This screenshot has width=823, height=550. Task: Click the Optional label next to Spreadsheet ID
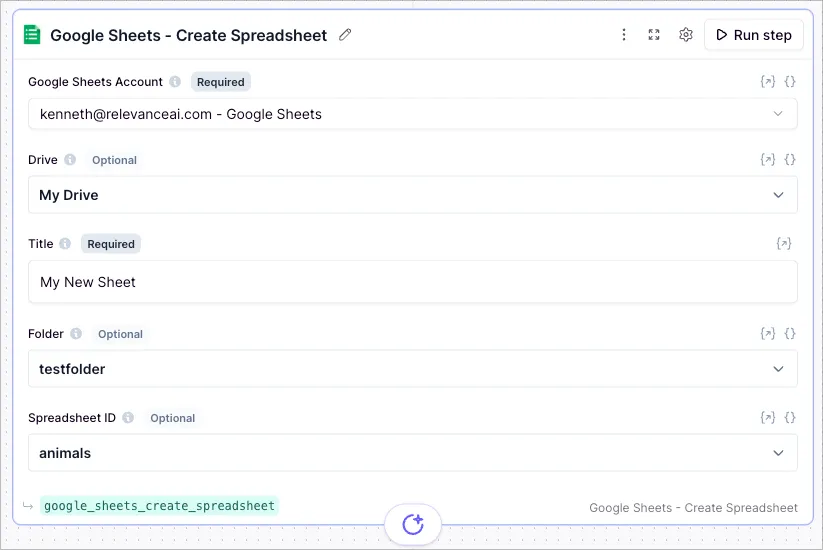pyautogui.click(x=173, y=418)
